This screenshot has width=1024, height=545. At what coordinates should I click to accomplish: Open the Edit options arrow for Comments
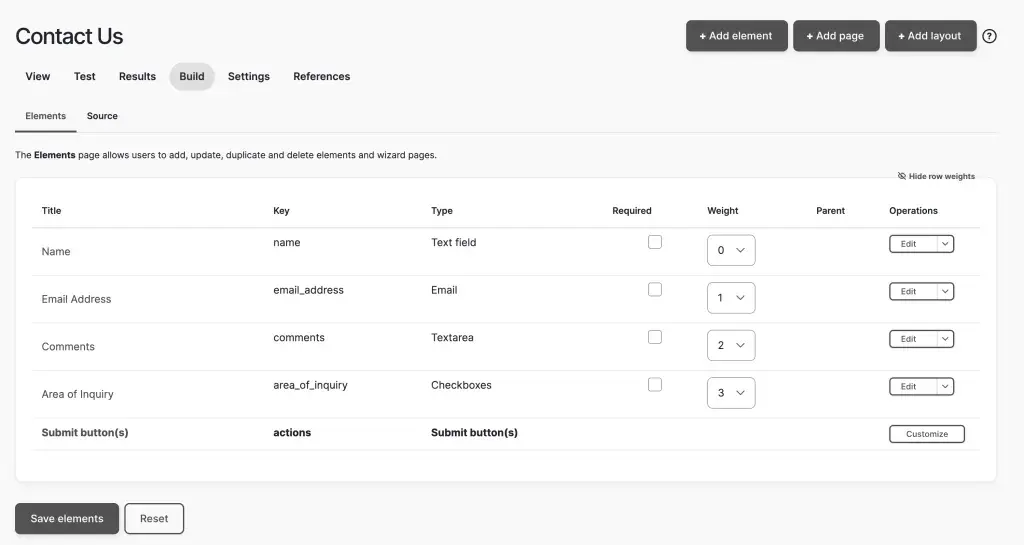[x=945, y=339]
